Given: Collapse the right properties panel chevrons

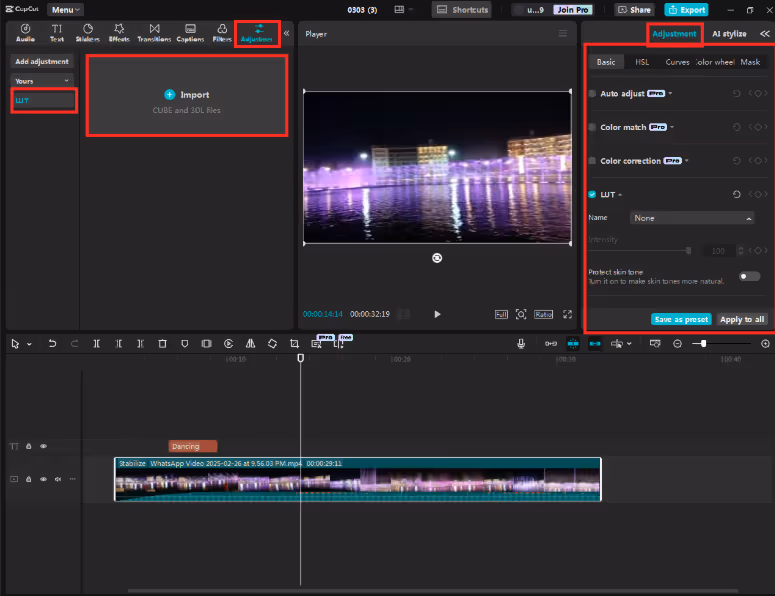Looking at the screenshot, I should (x=765, y=34).
